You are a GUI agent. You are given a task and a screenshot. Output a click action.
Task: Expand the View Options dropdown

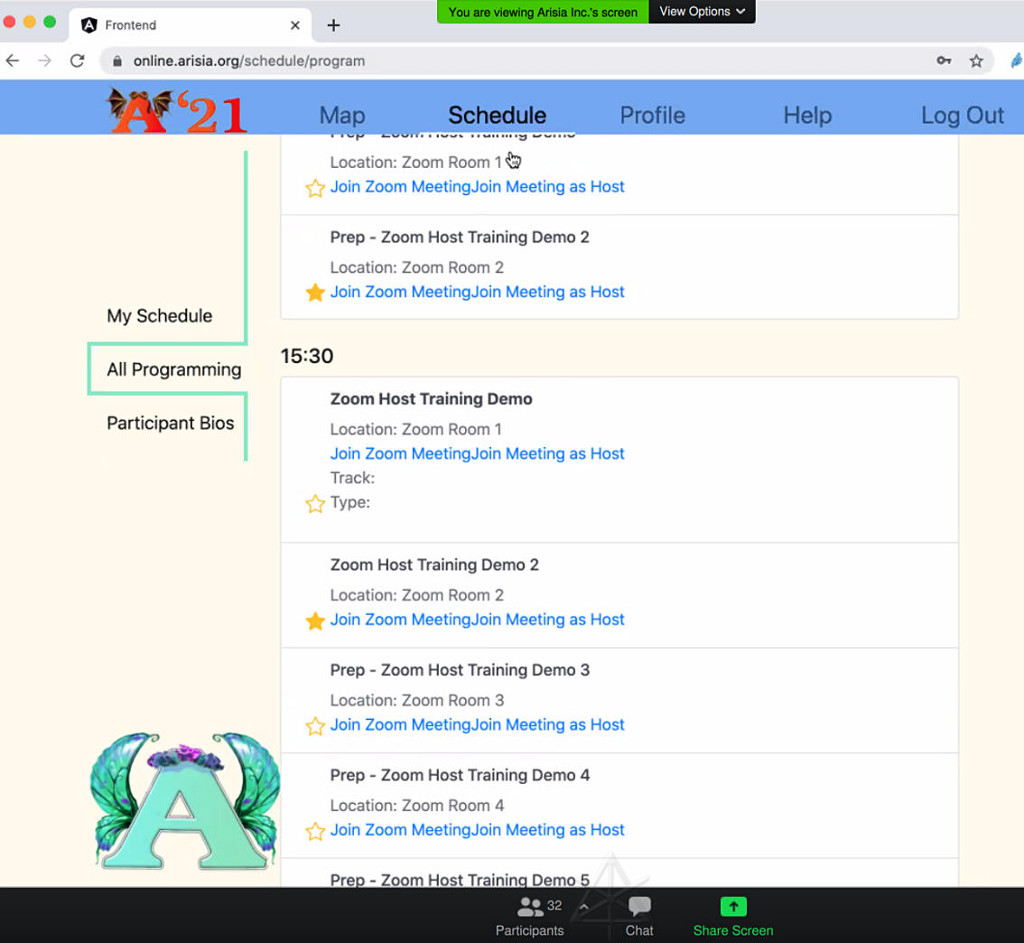(x=701, y=12)
